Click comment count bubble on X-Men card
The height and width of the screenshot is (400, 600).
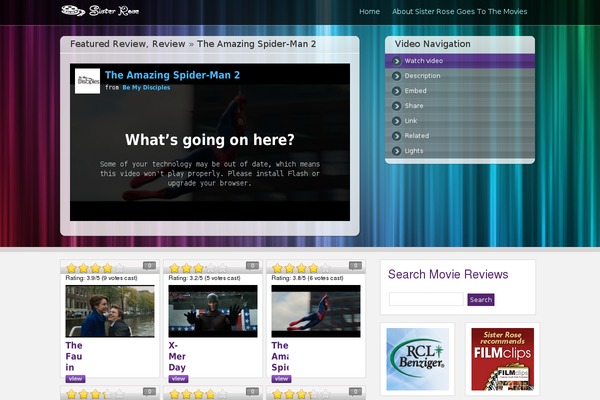[252, 266]
